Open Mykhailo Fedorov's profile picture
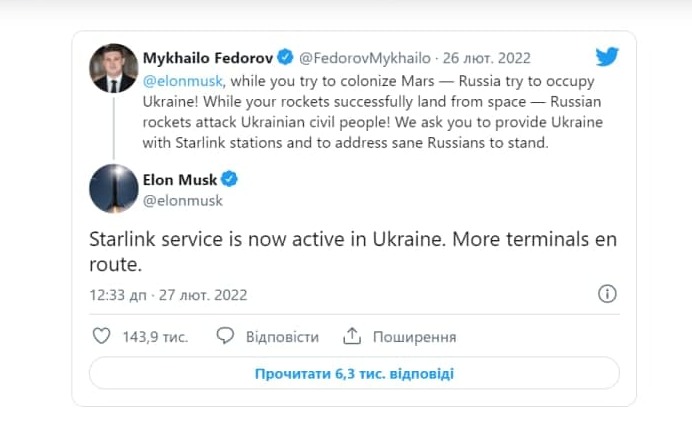 click(113, 68)
